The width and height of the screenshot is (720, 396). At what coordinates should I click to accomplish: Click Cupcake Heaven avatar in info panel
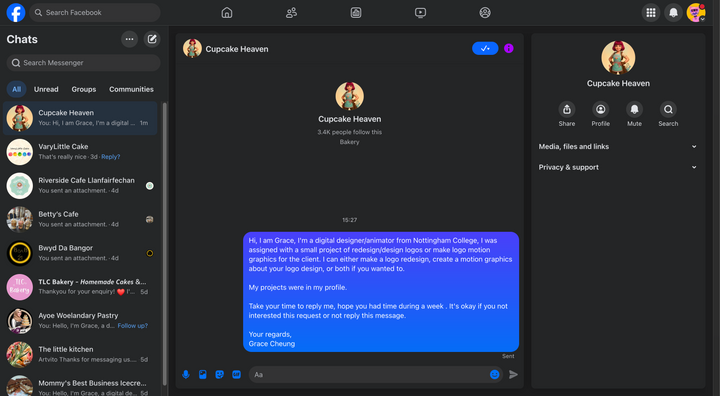618,57
